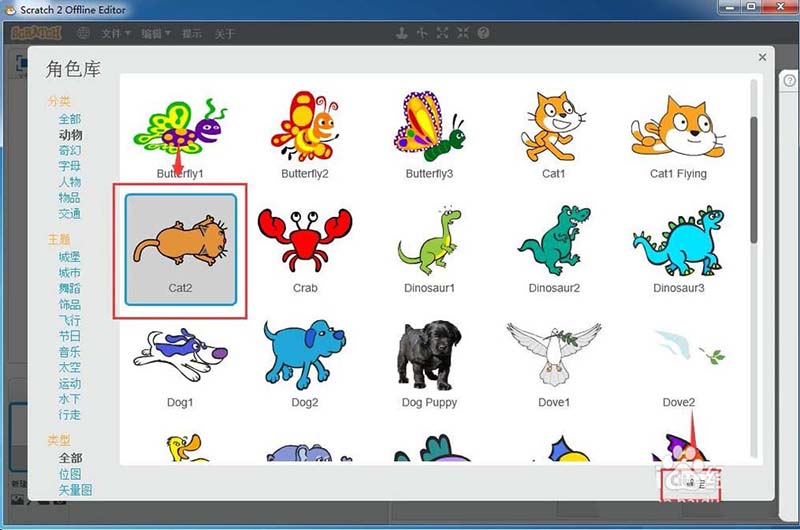
Task: Filter by 物品 category
Action: [x=70, y=198]
